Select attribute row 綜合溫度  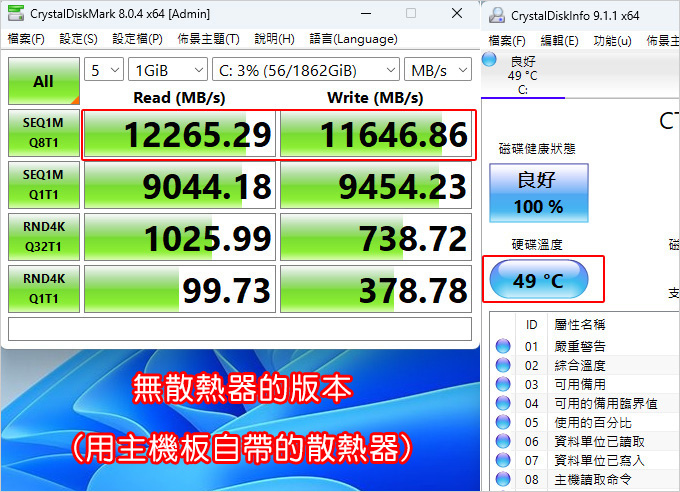585,365
